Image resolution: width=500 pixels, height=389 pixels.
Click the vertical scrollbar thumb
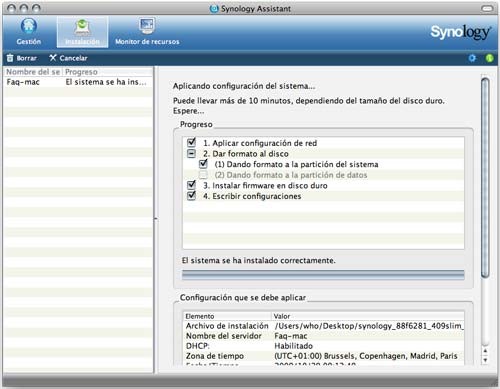[485, 177]
